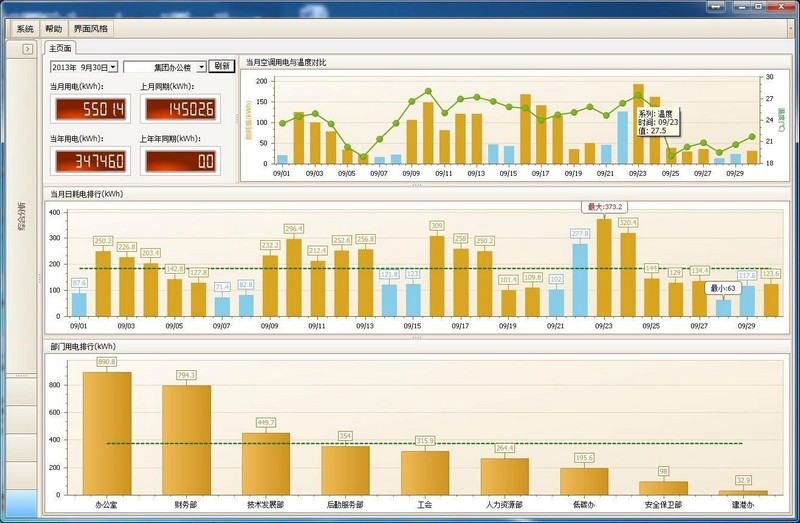Switch to the 主页面 tab

click(60, 48)
